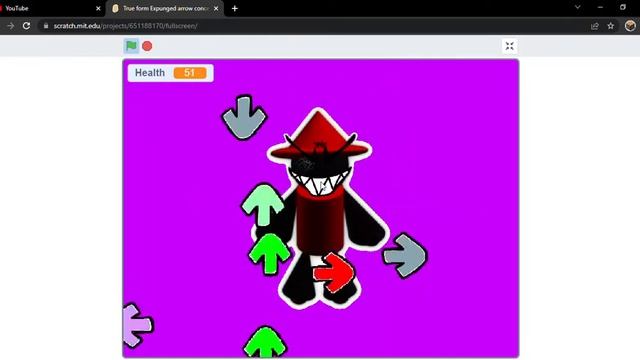Open the tab search chevron
This screenshot has height=360, width=640.
[578, 7]
